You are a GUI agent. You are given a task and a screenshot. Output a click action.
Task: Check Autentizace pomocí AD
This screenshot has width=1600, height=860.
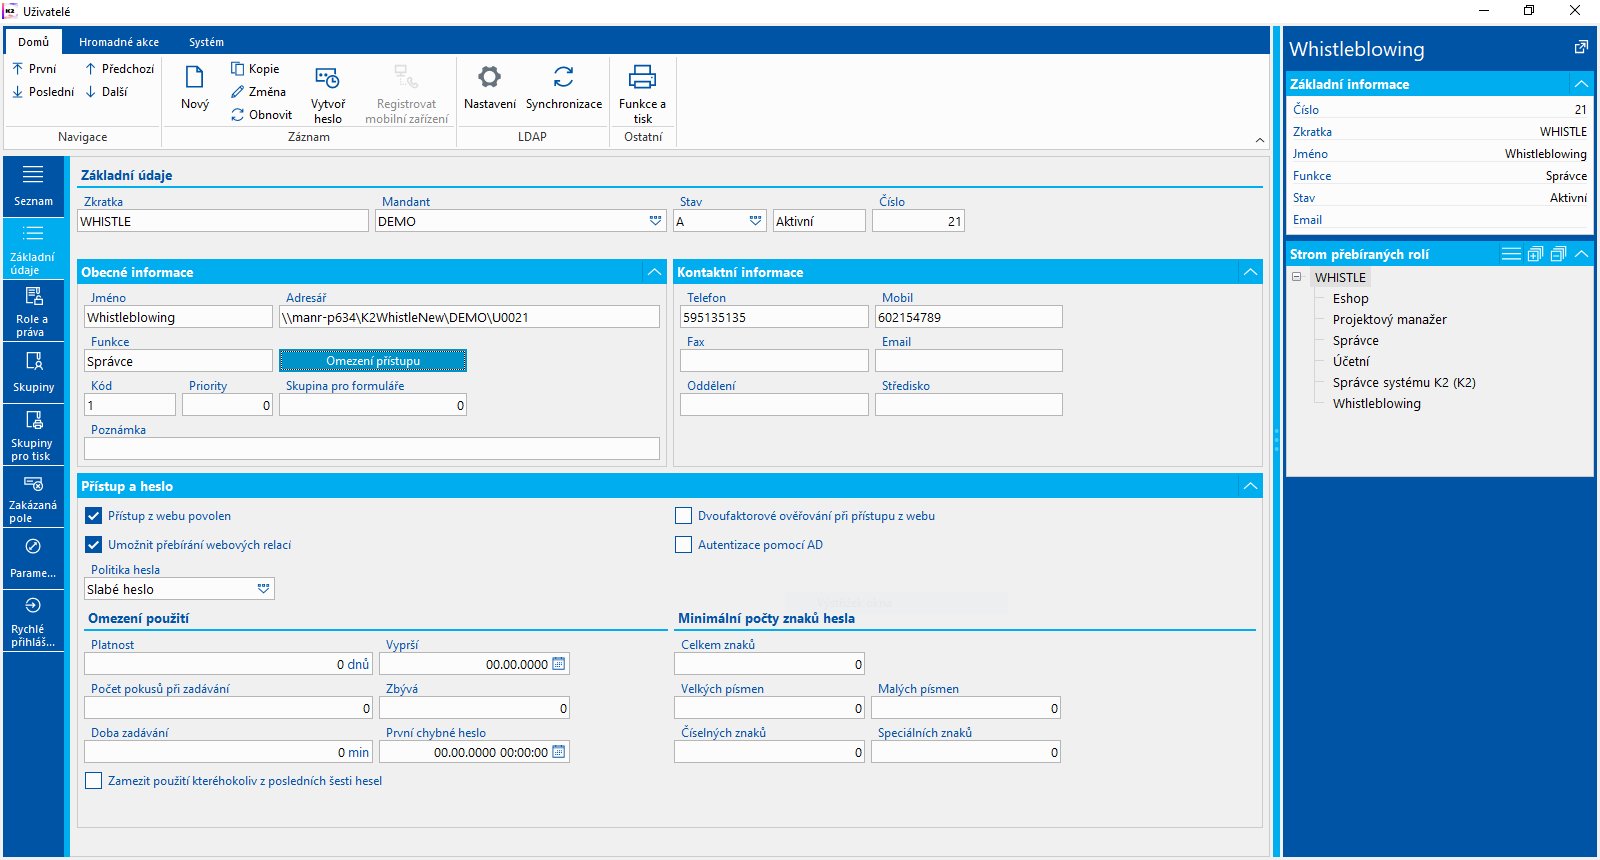point(684,545)
